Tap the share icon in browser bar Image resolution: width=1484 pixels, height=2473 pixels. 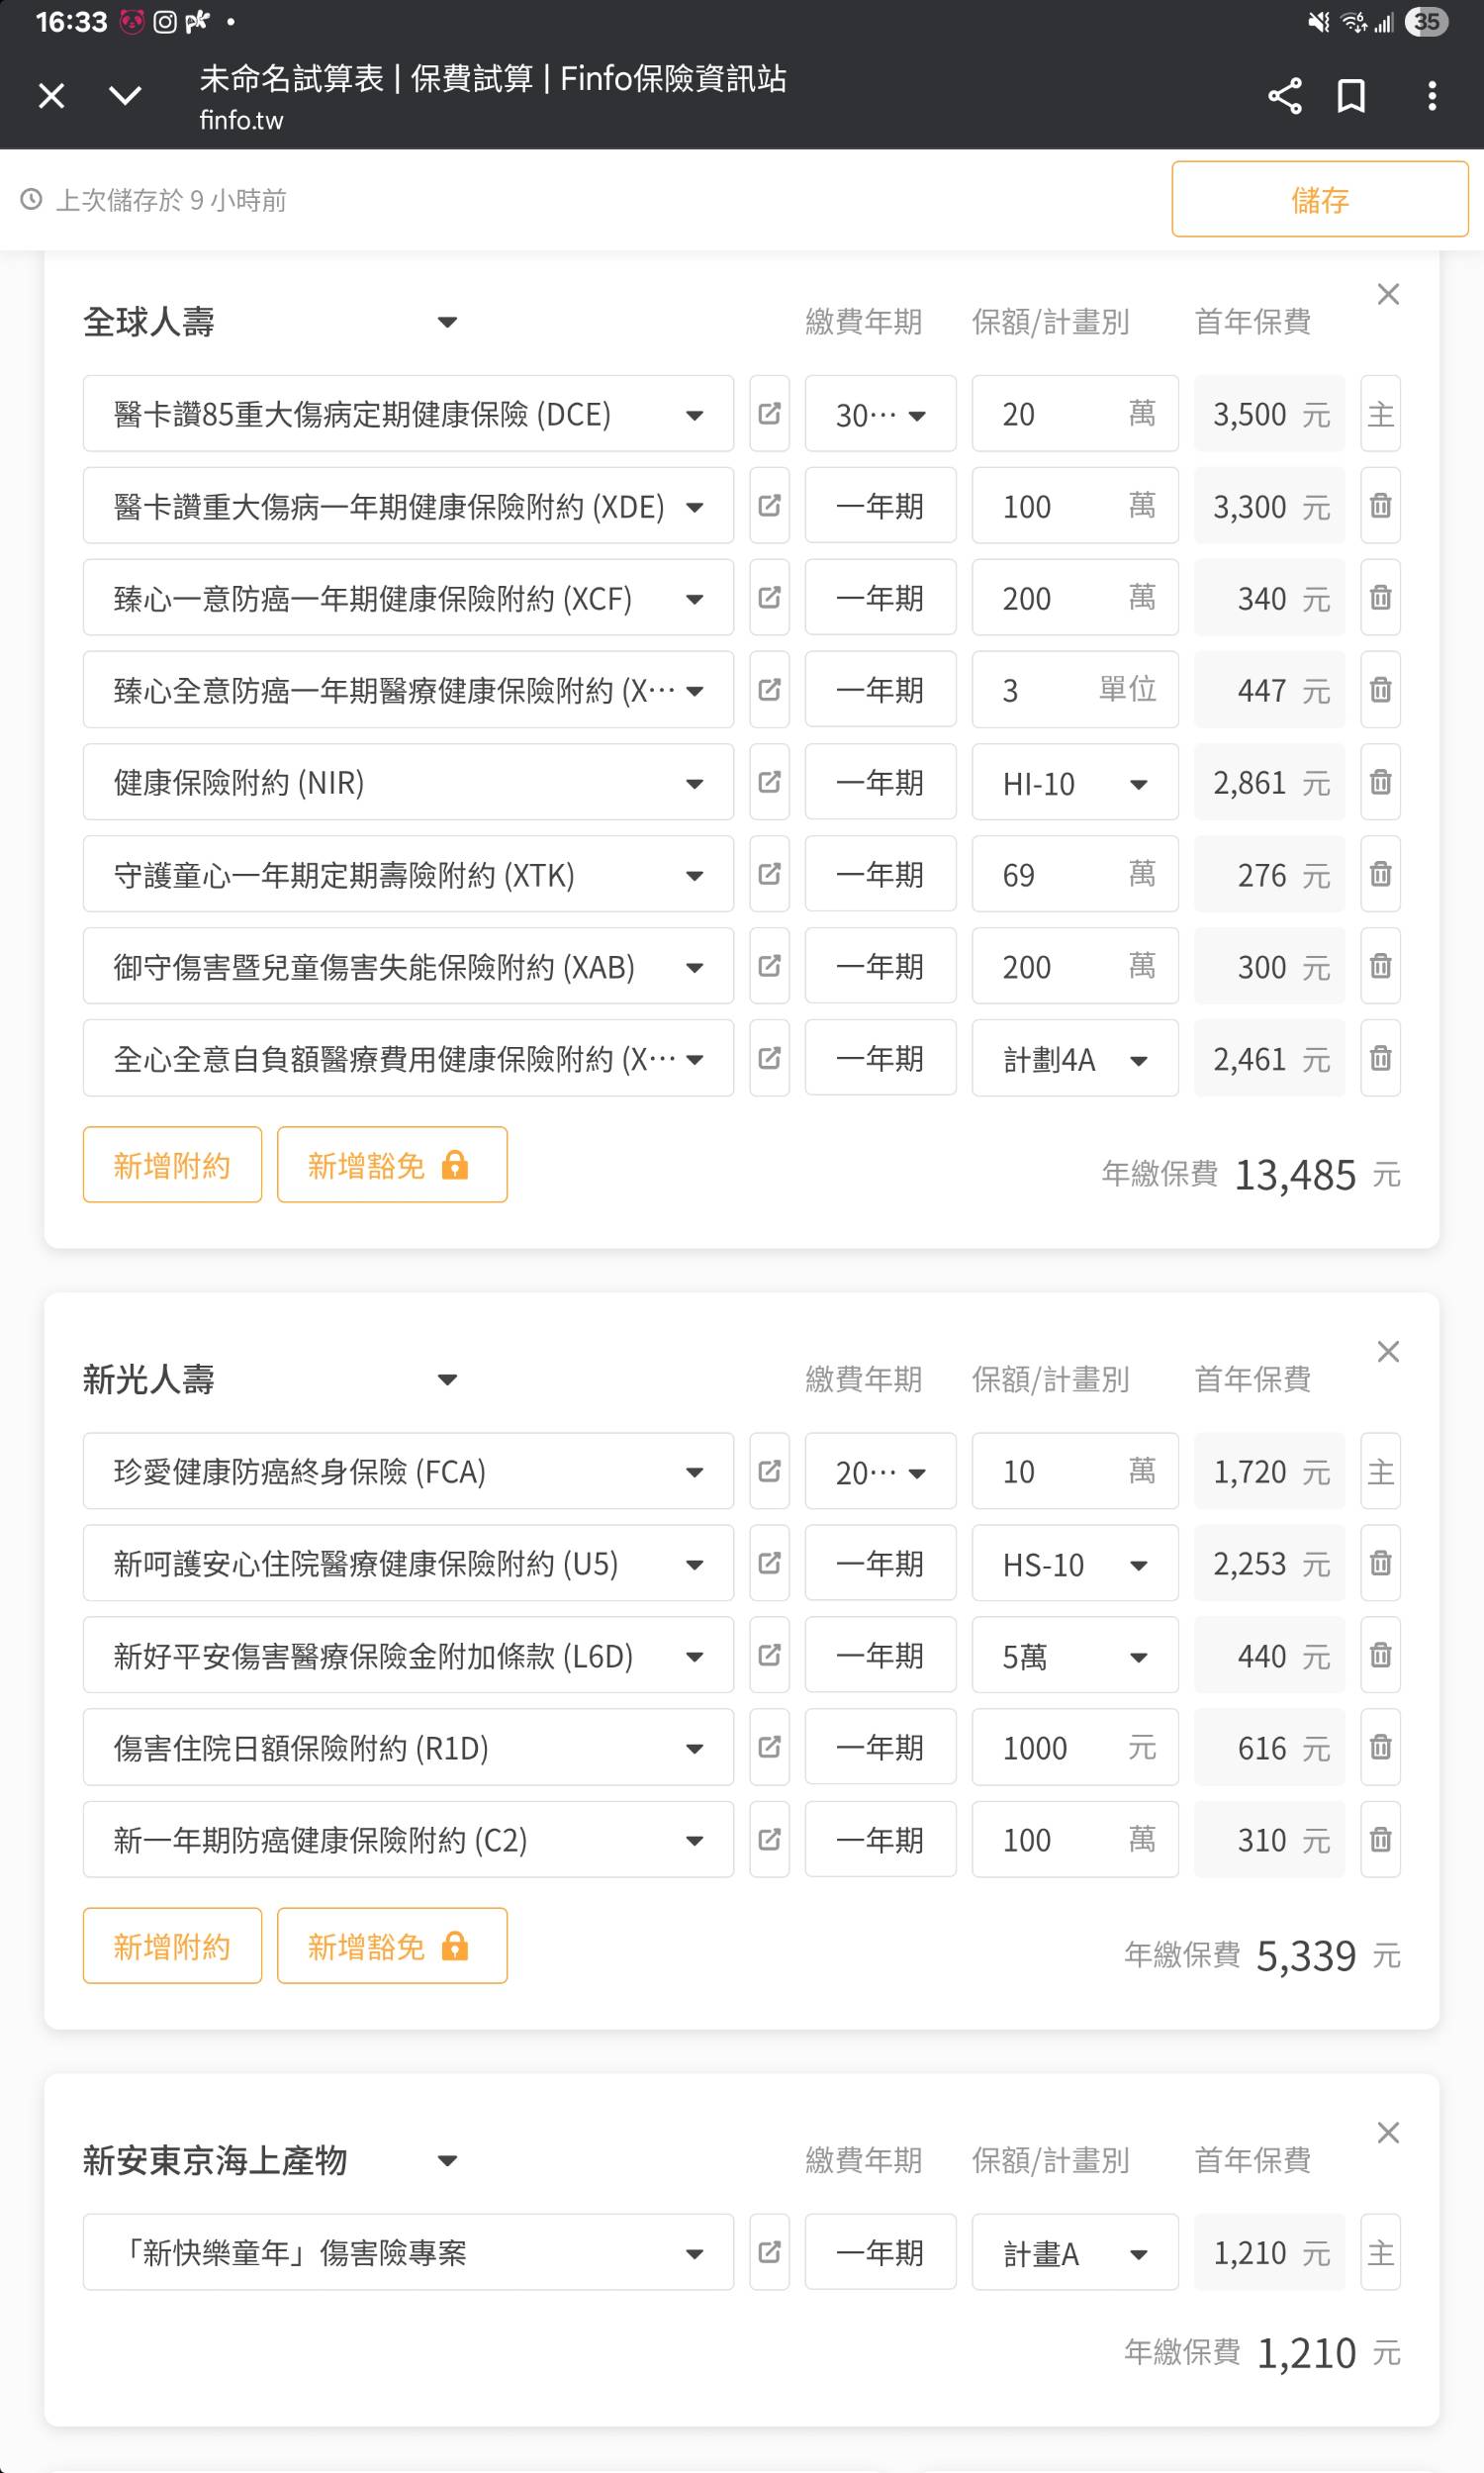tap(1284, 96)
